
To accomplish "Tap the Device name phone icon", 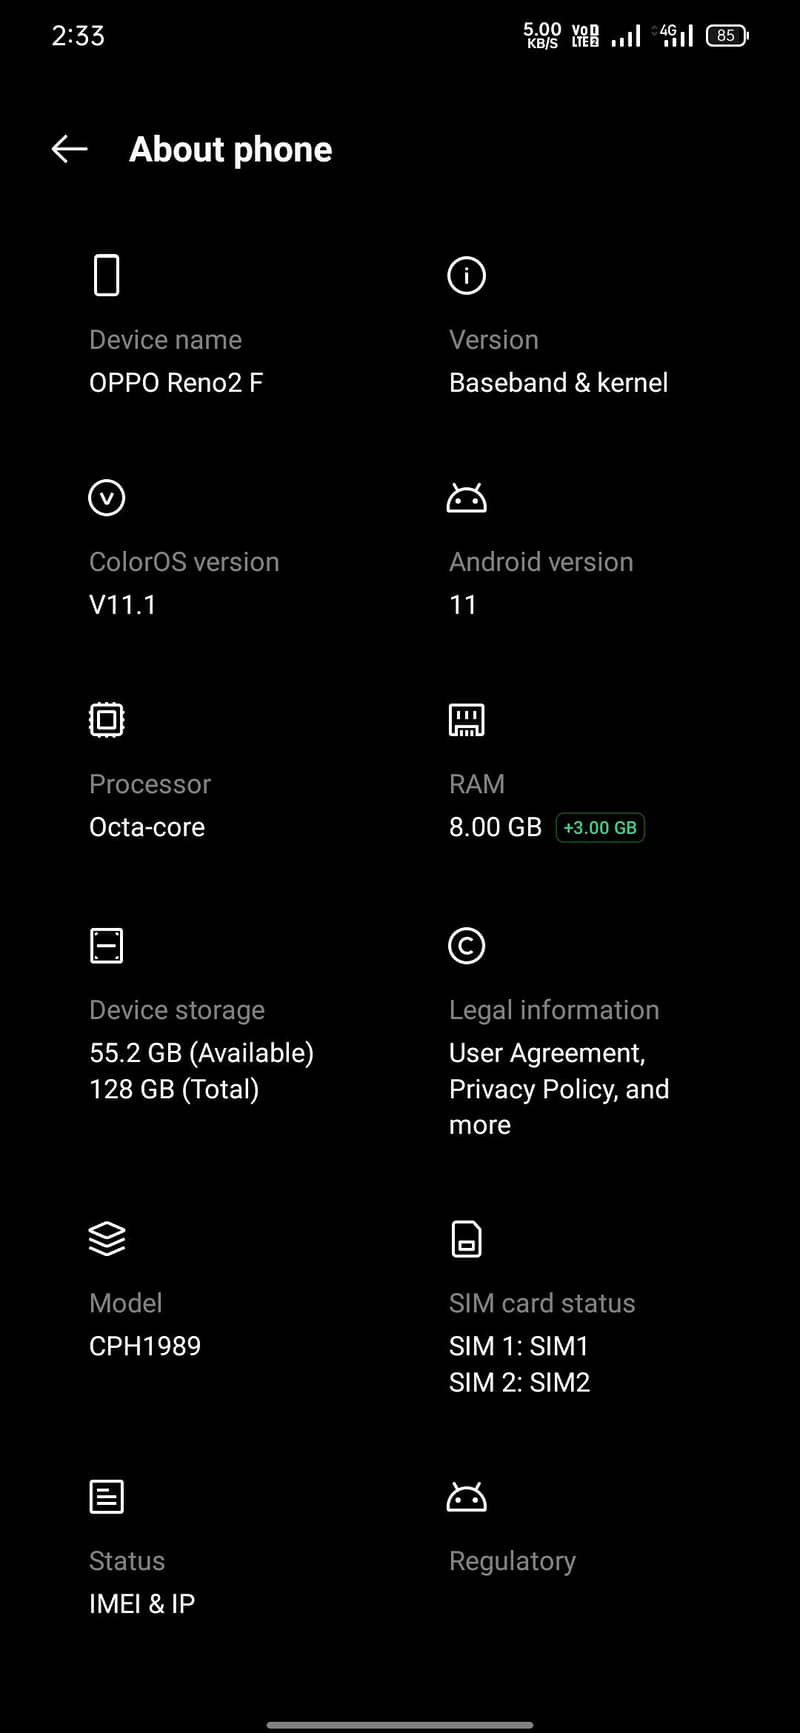I will (x=106, y=275).
